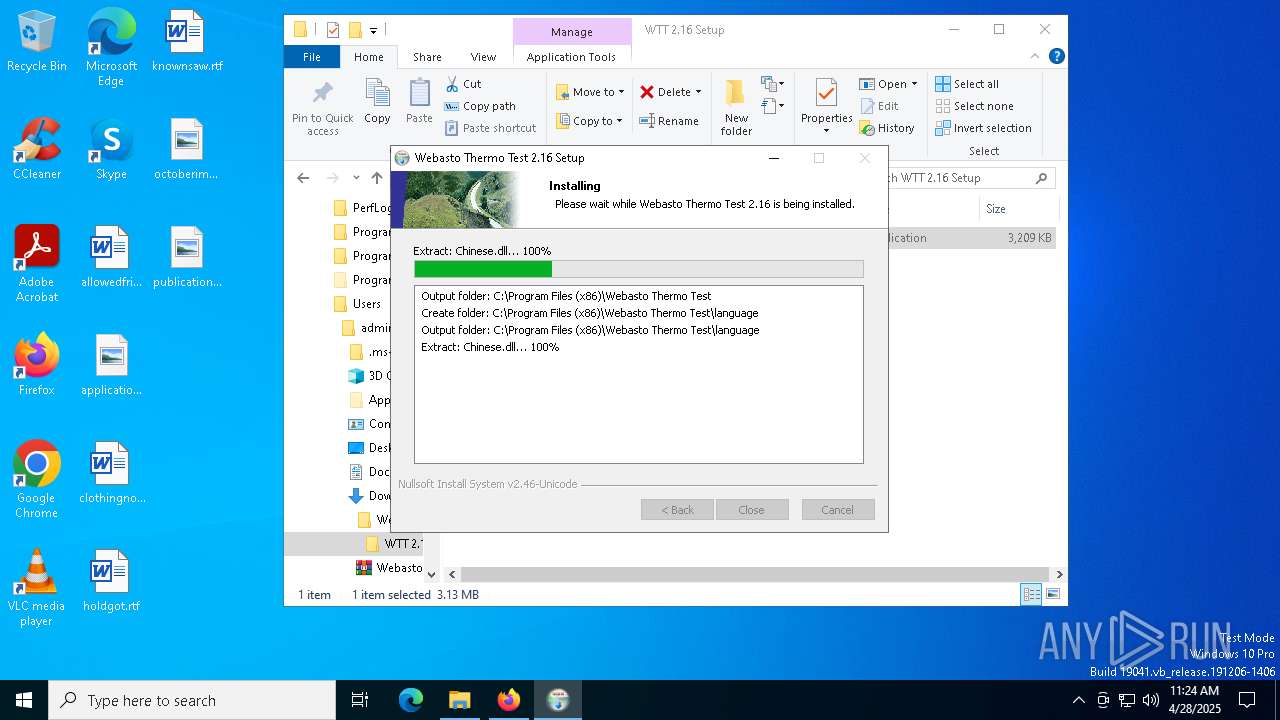Click Cut in the Explorer ribbon
Screen dimensions: 1280x720
tap(463, 84)
